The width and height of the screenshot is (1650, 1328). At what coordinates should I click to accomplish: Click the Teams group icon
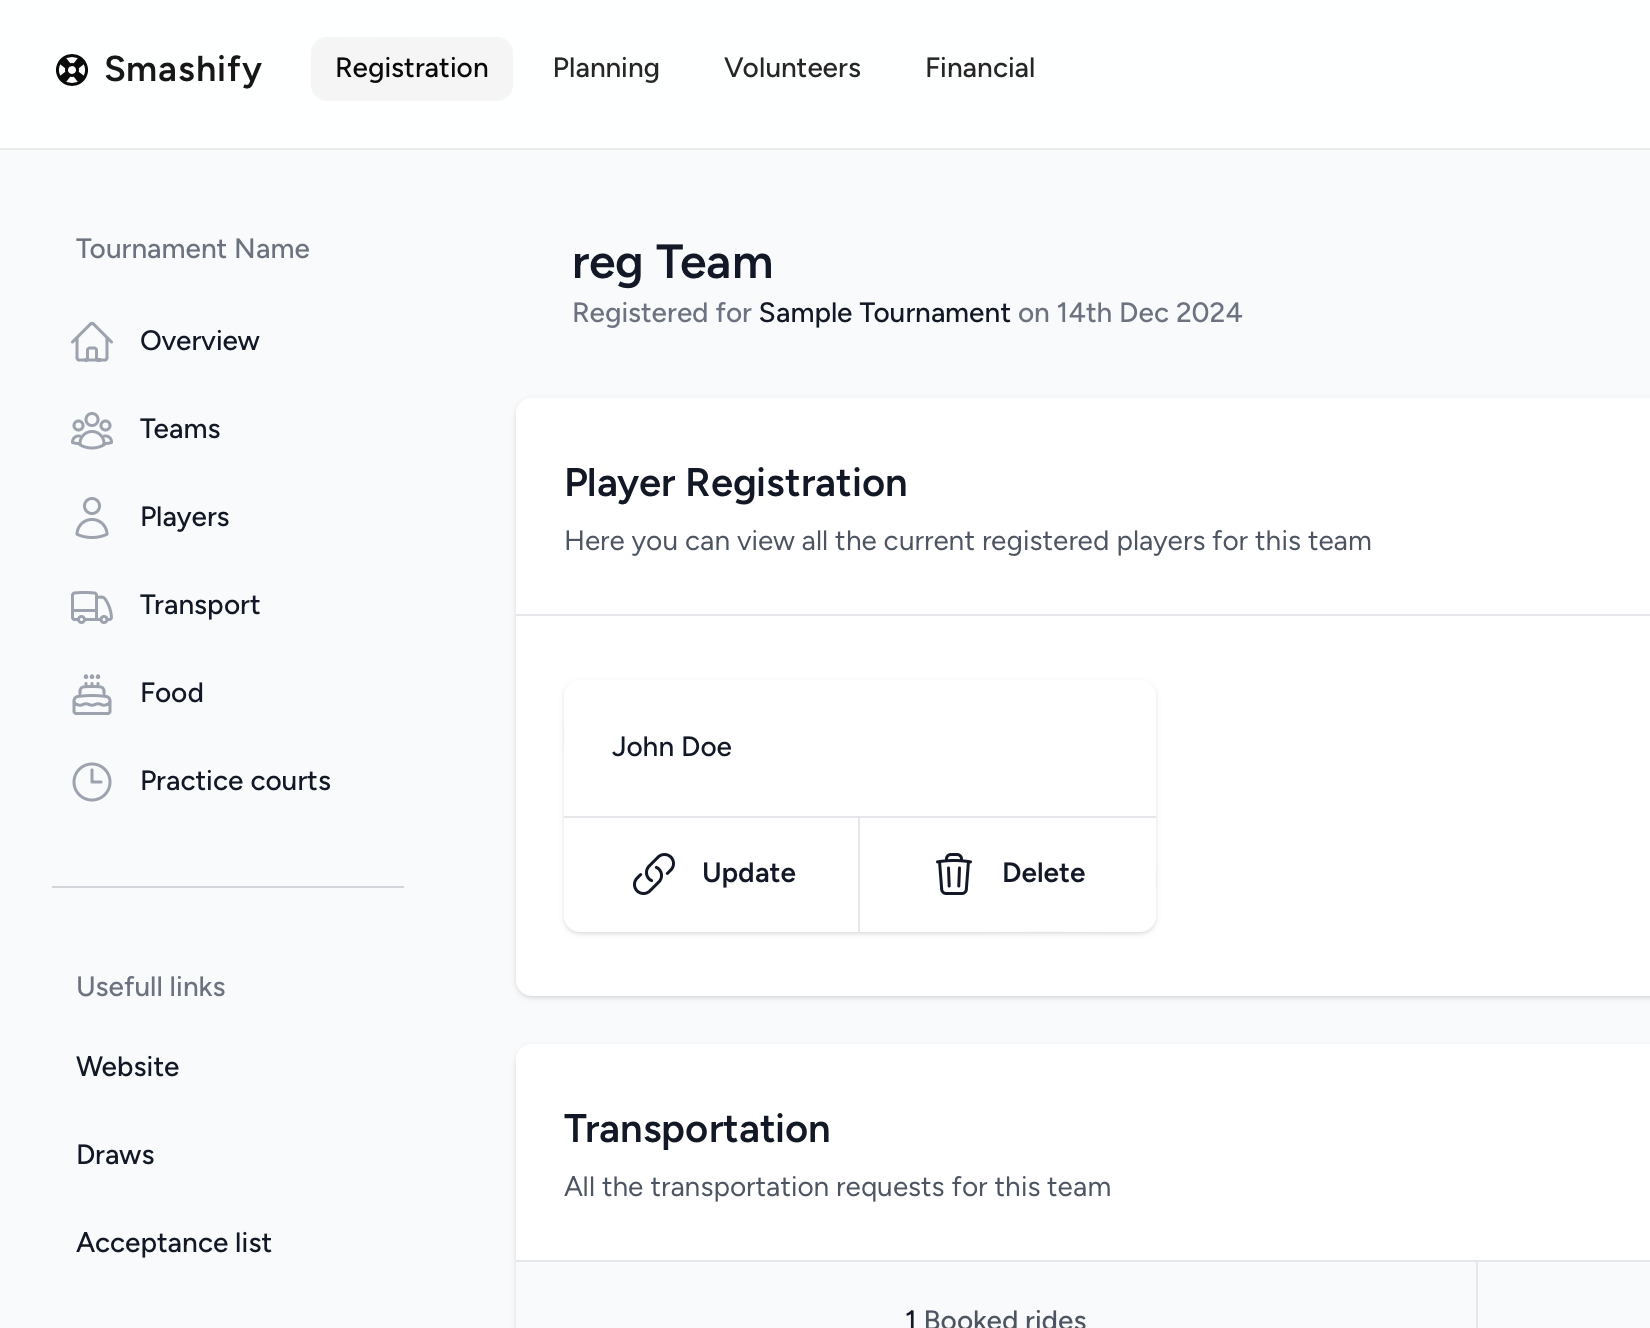92,430
